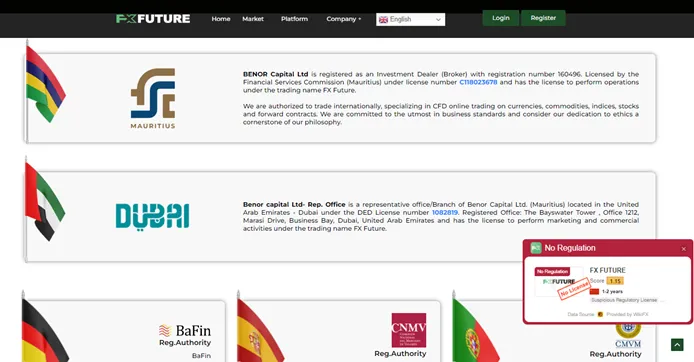
Task: Click the FX Future logo in header
Action: [153, 19]
